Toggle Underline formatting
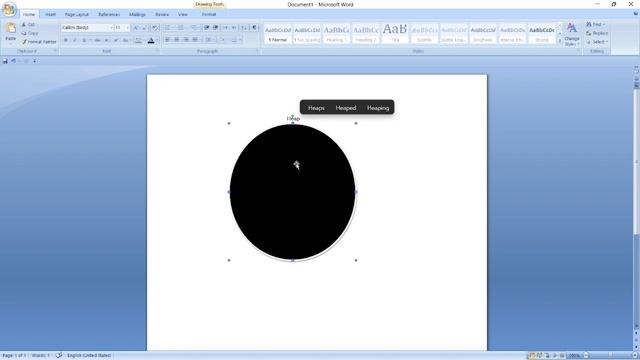Screen dimensions: 640x360 pos(84,40)
